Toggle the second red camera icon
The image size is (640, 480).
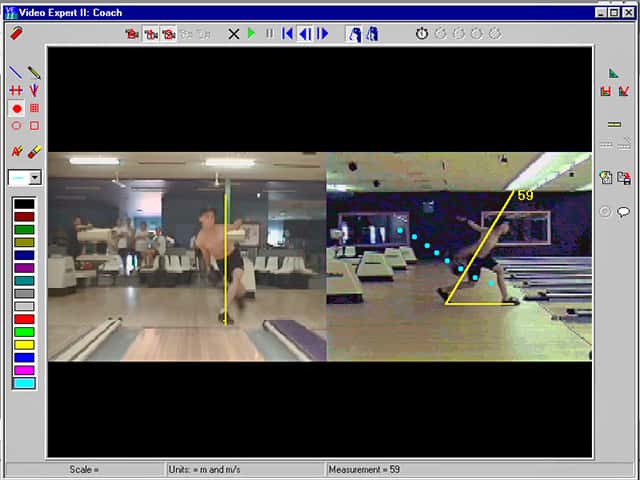coord(151,34)
